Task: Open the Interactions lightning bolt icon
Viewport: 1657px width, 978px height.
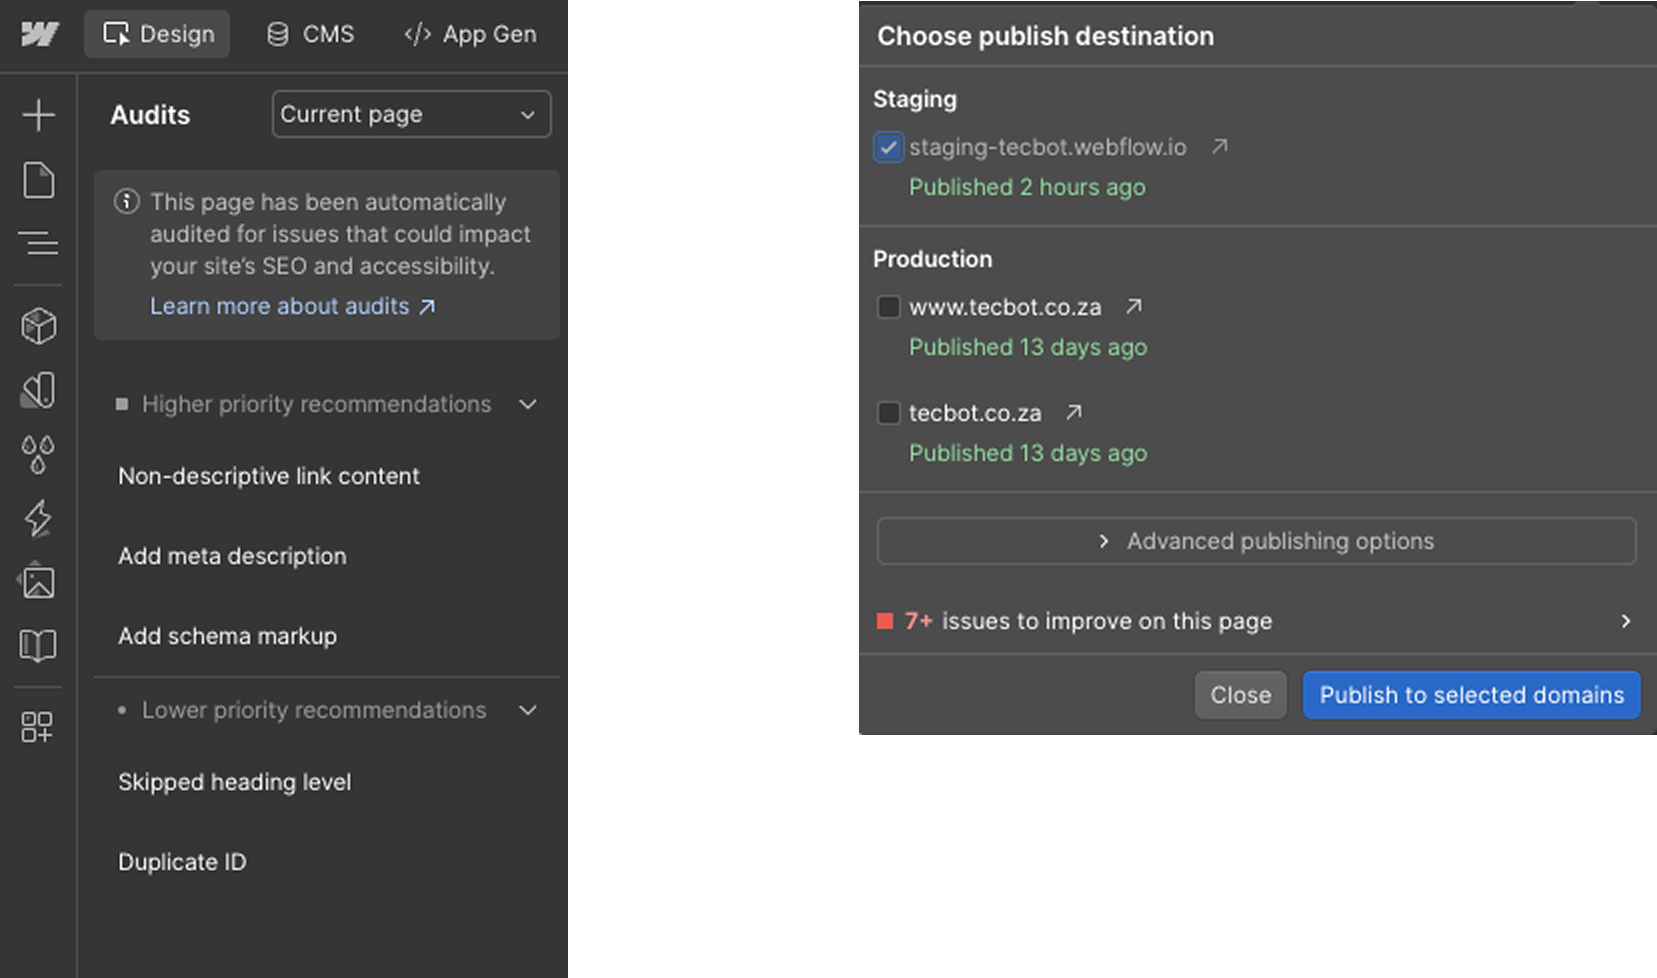Action: (38, 518)
